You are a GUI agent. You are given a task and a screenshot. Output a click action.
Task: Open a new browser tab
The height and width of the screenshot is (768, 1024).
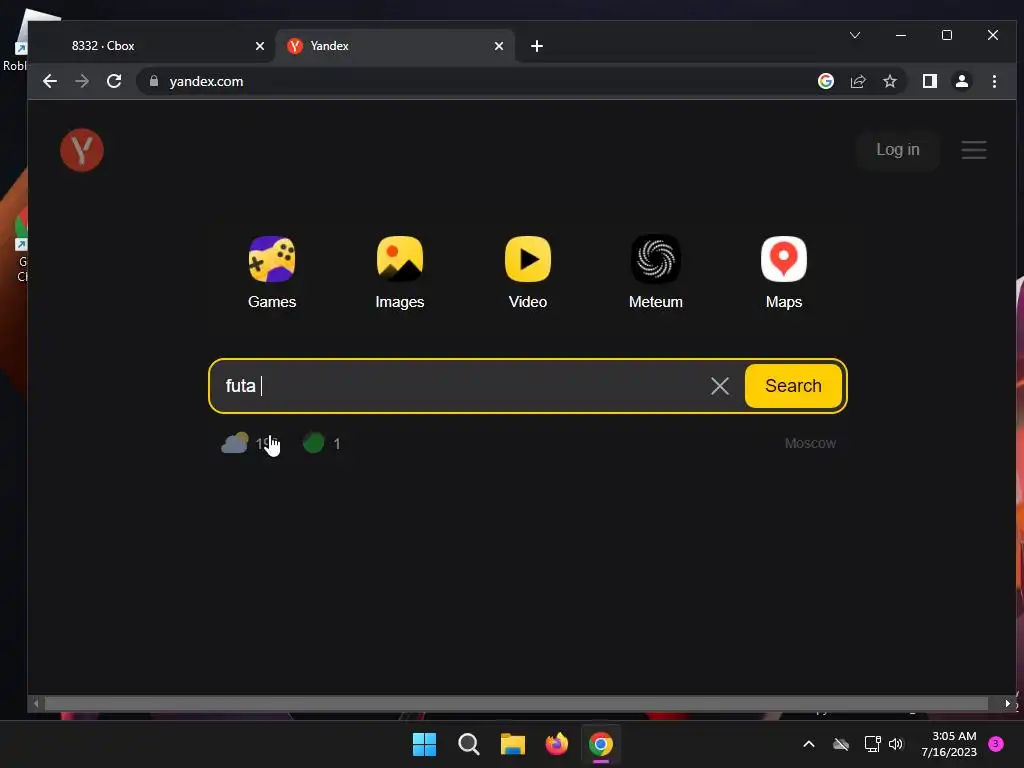pos(537,46)
